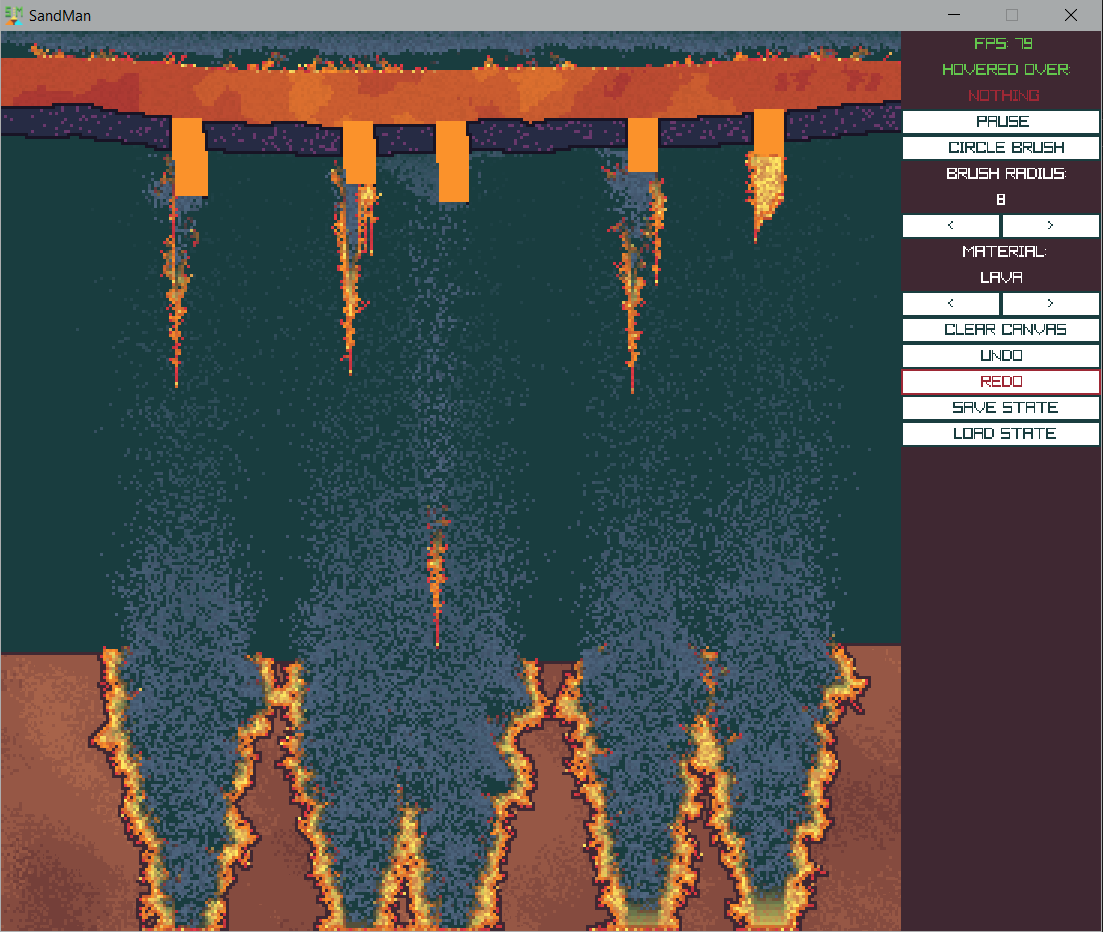
Task: Click the fourth orange lava block from left
Action: tap(643, 145)
